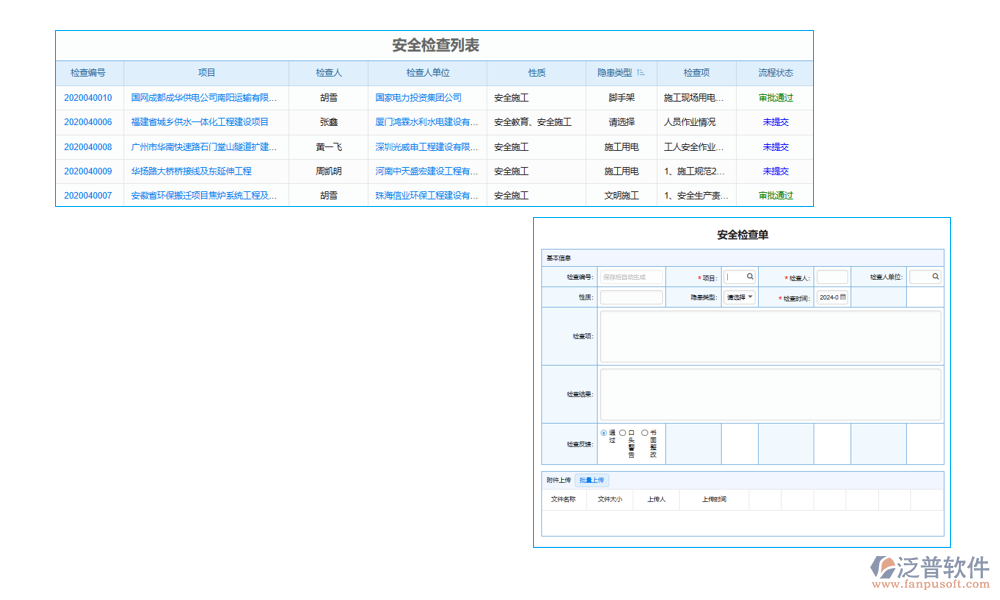Screen dimensions: 1000x600
Task: Click the sort icon beside 隐患类型 header
Action: coord(641,73)
